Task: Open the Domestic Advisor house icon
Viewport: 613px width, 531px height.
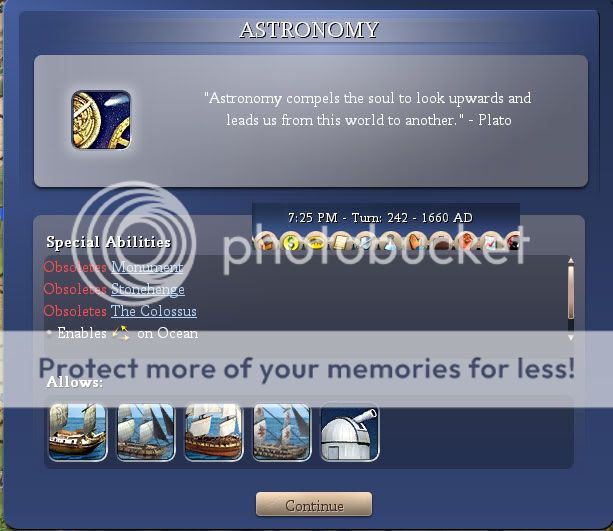Action: pos(266,242)
